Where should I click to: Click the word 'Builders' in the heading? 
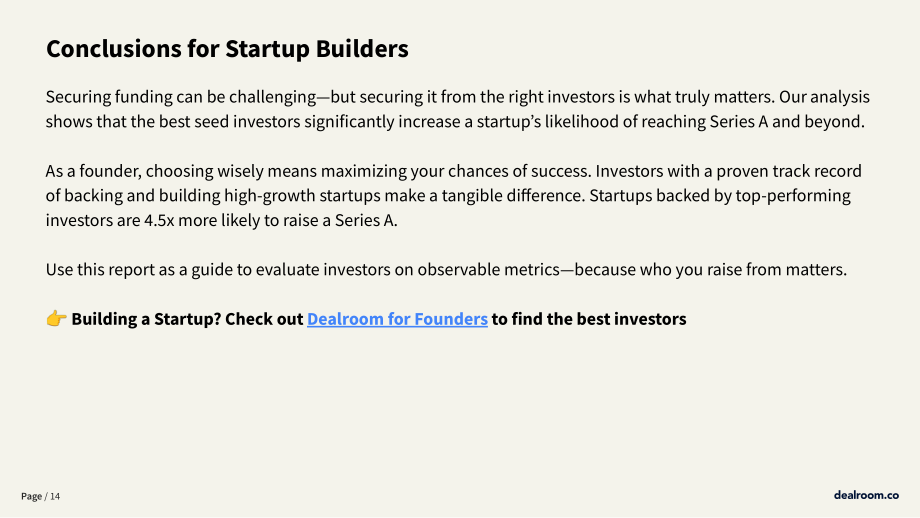362,49
